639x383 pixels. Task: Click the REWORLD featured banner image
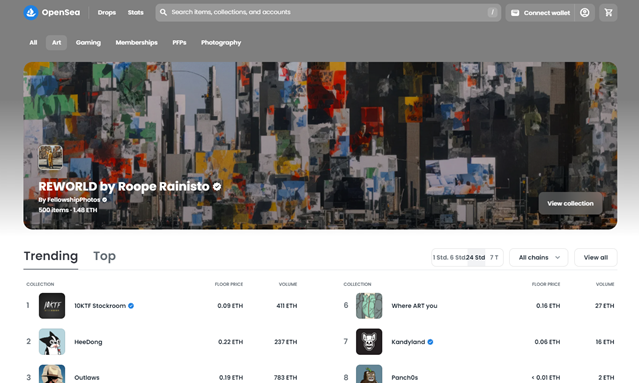(x=320, y=145)
